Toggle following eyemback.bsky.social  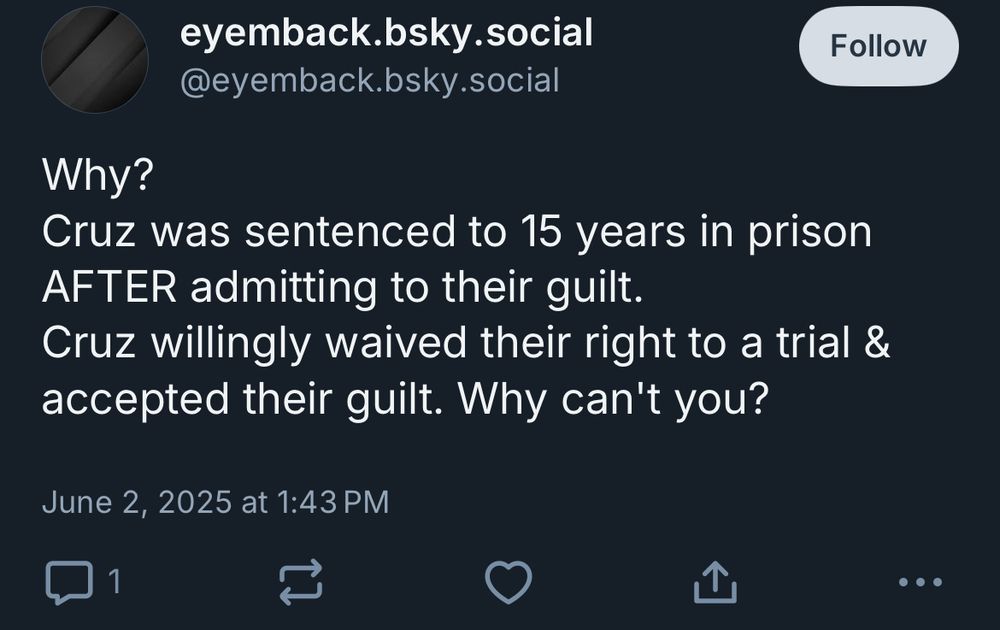pyautogui.click(x=877, y=46)
